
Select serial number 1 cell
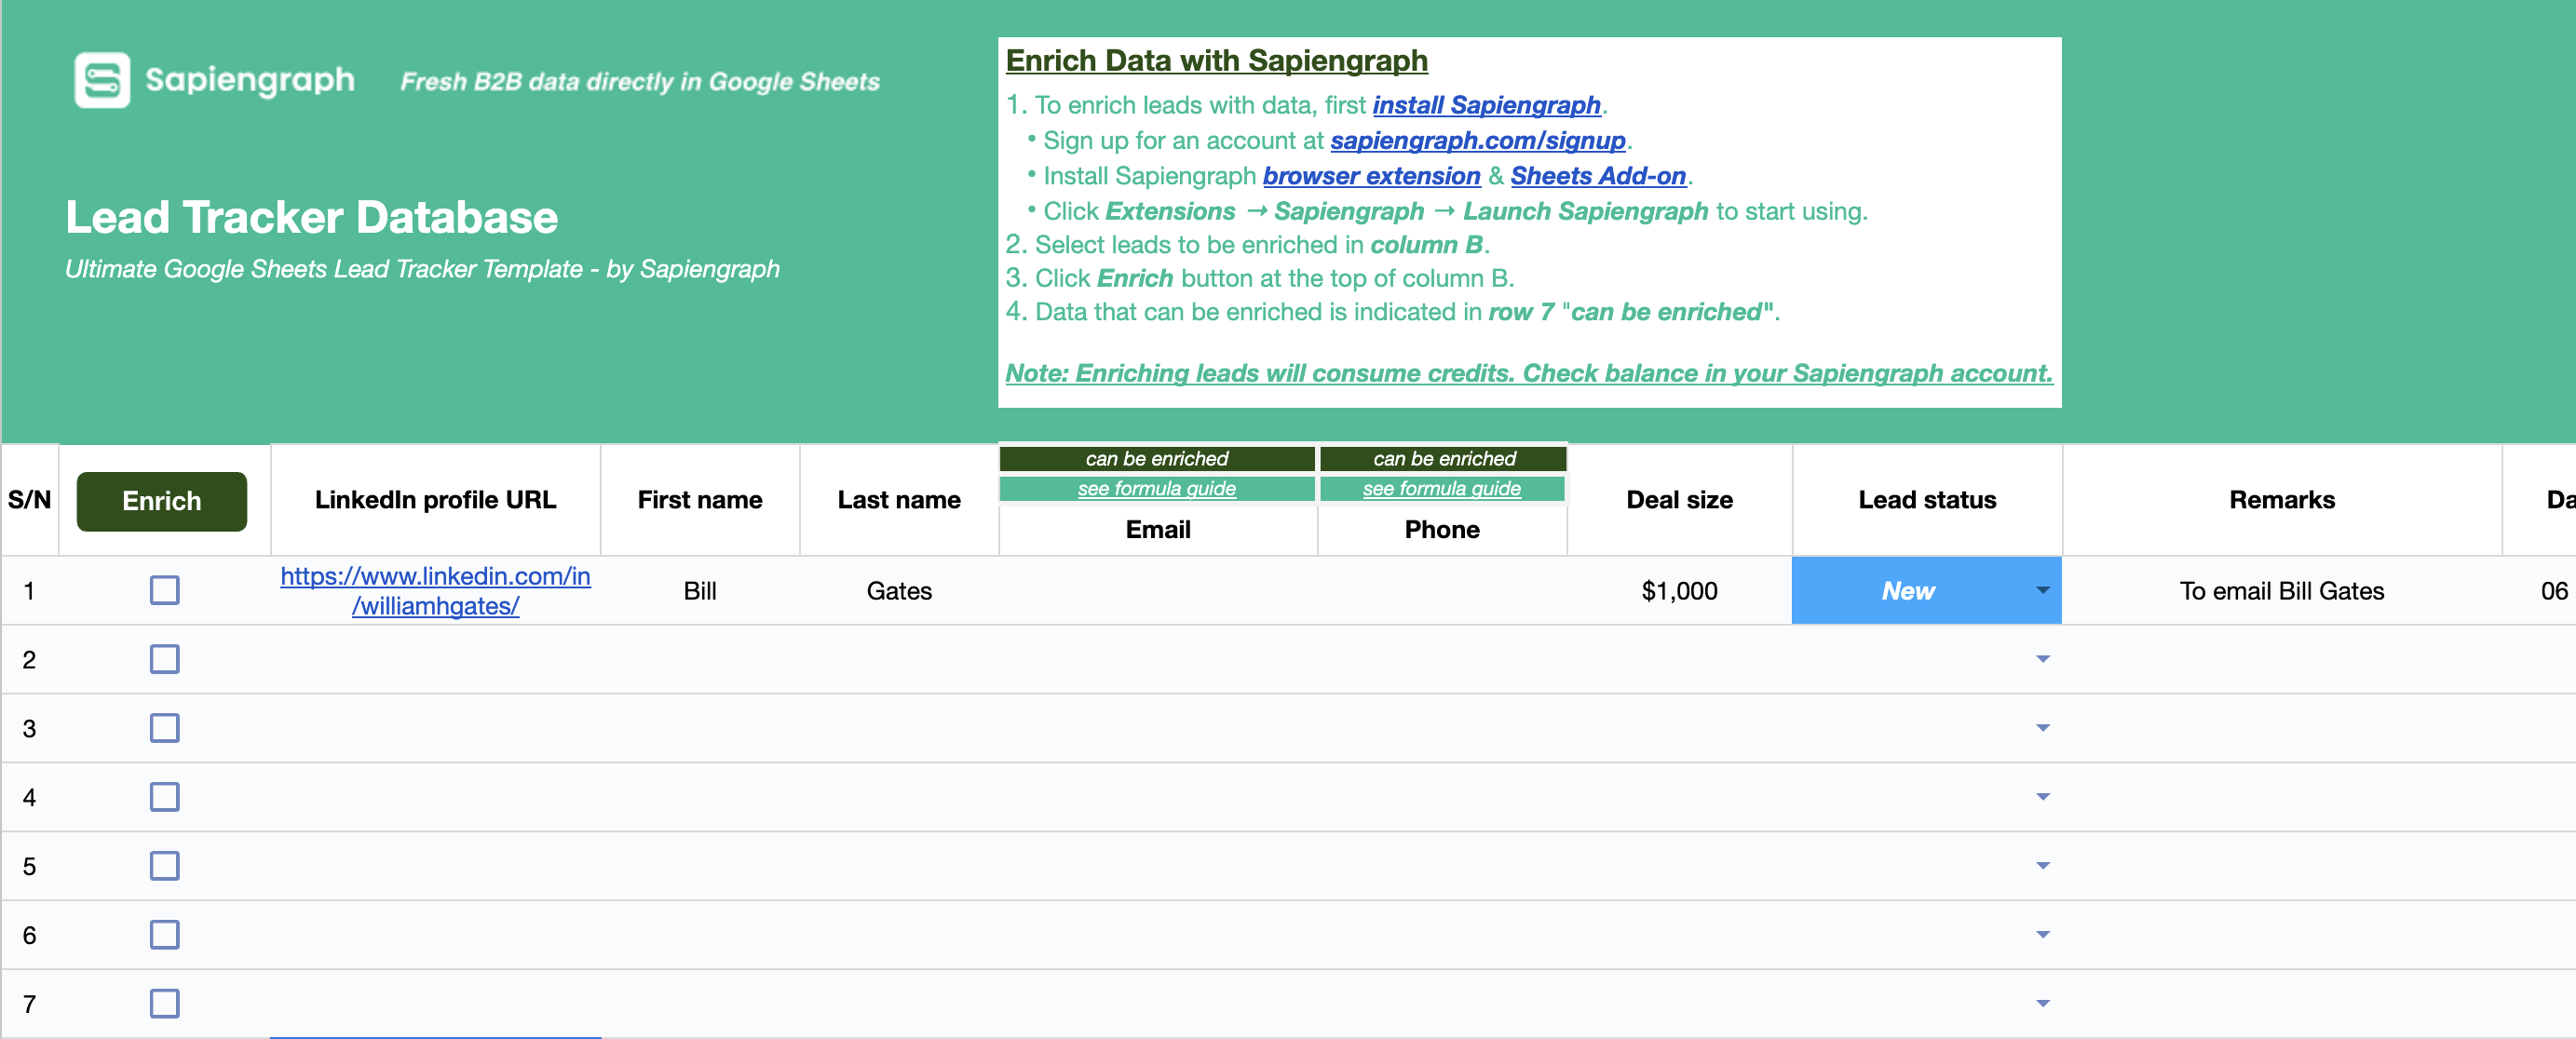coord(30,591)
